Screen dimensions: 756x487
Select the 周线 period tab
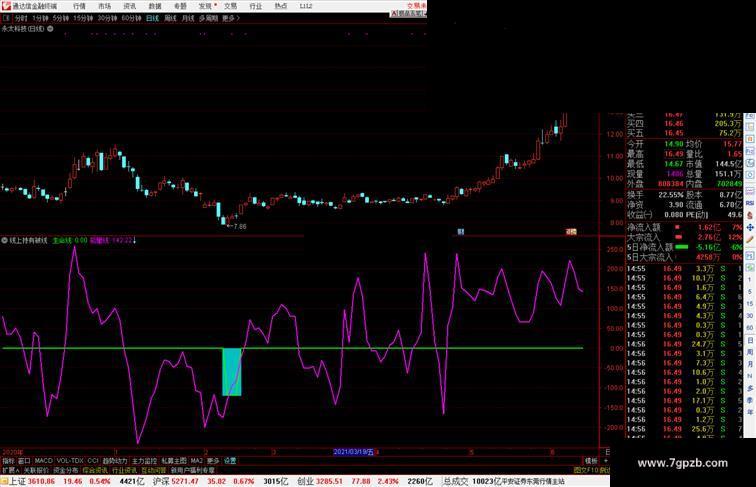pos(170,18)
